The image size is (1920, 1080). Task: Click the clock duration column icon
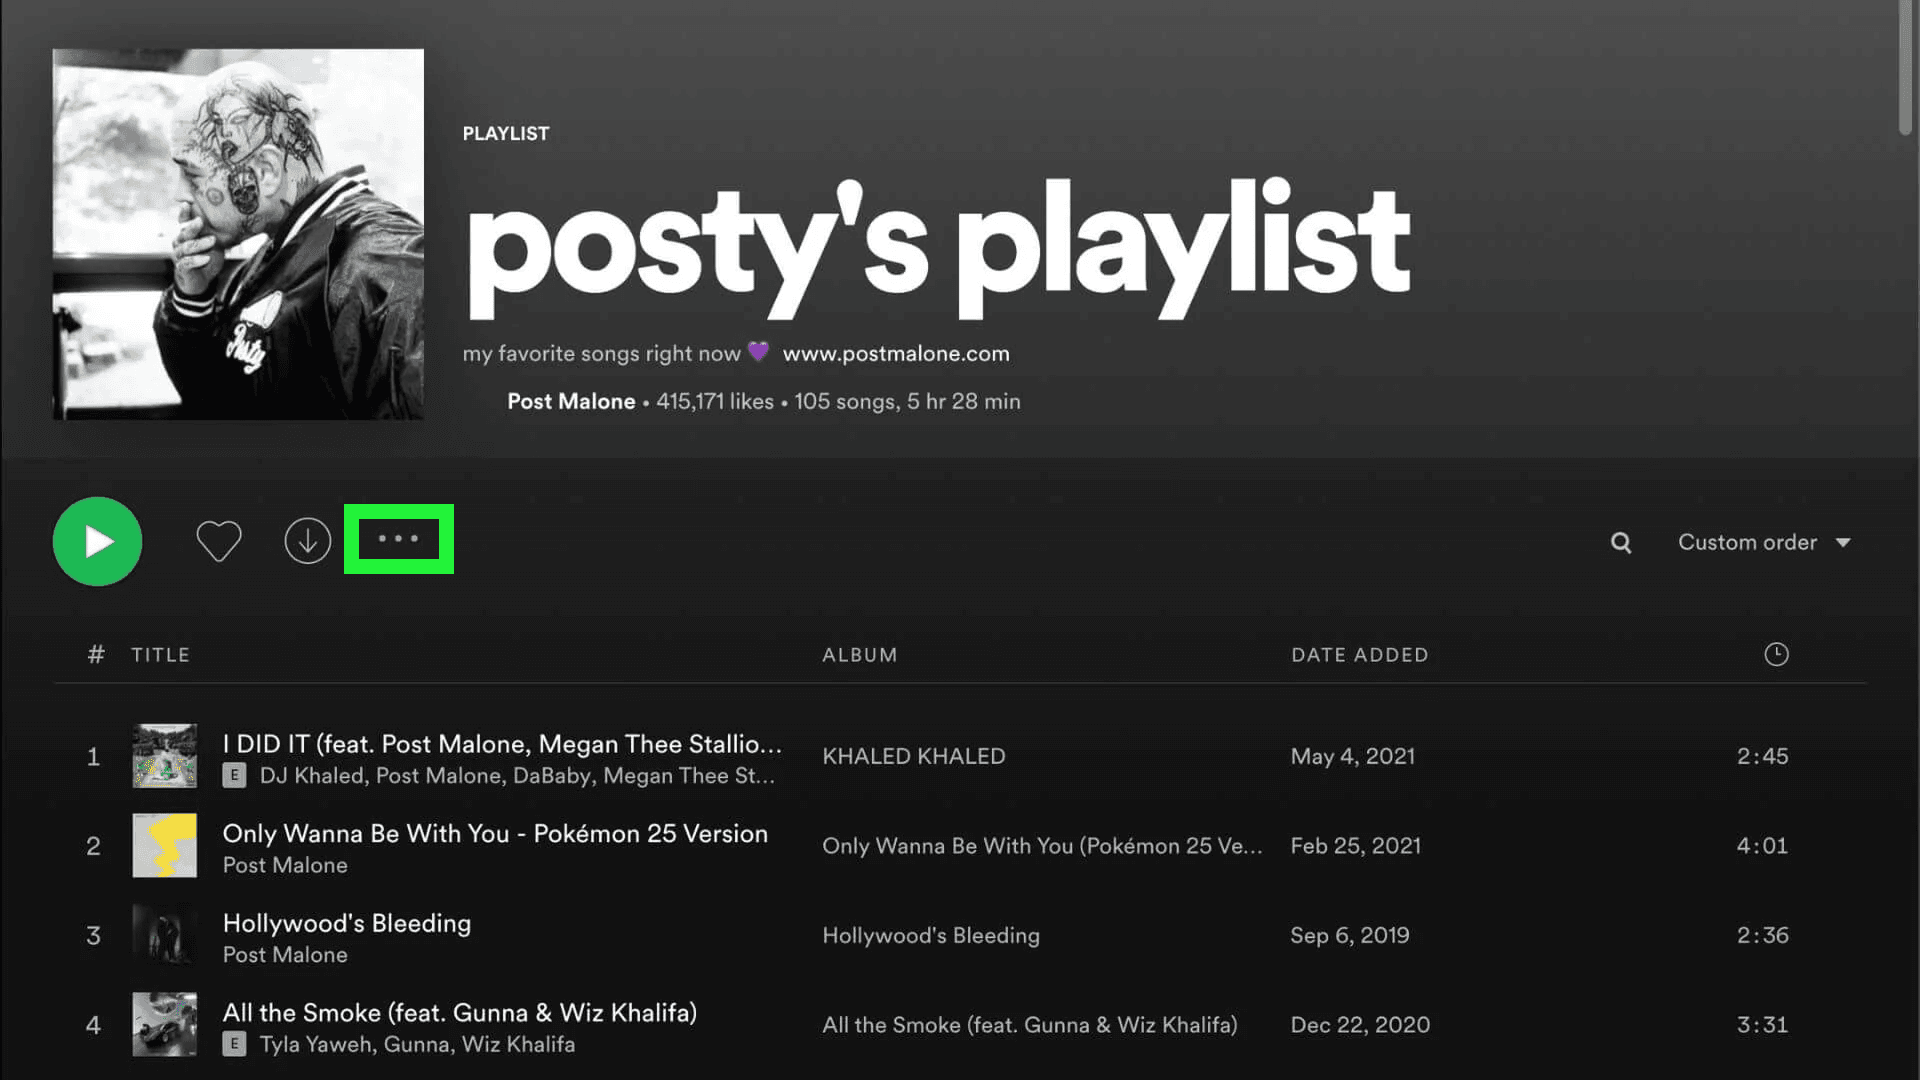click(x=1776, y=654)
